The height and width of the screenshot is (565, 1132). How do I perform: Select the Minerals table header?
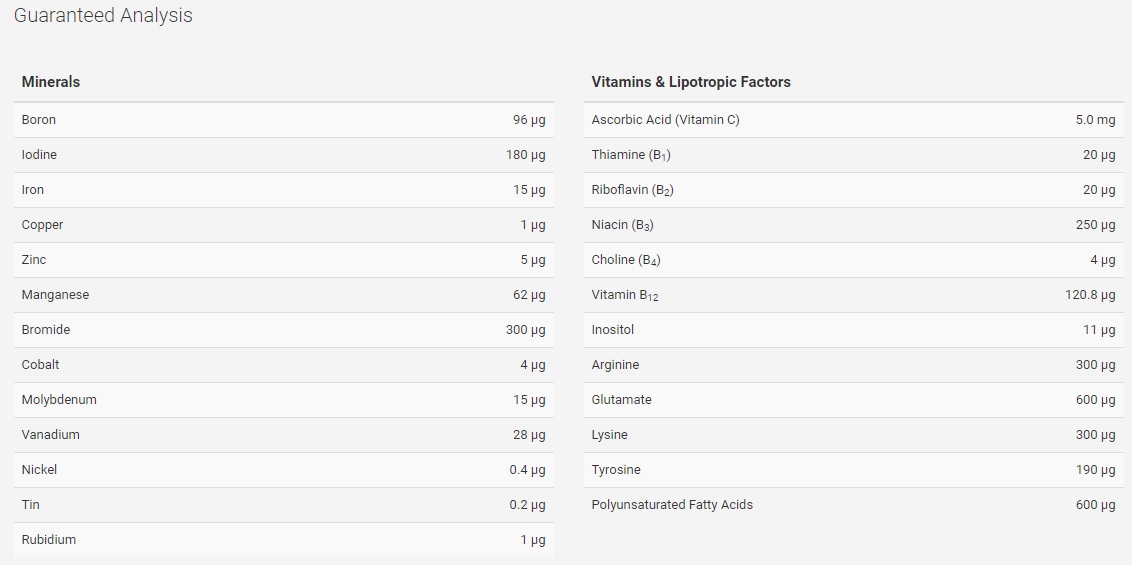(51, 82)
